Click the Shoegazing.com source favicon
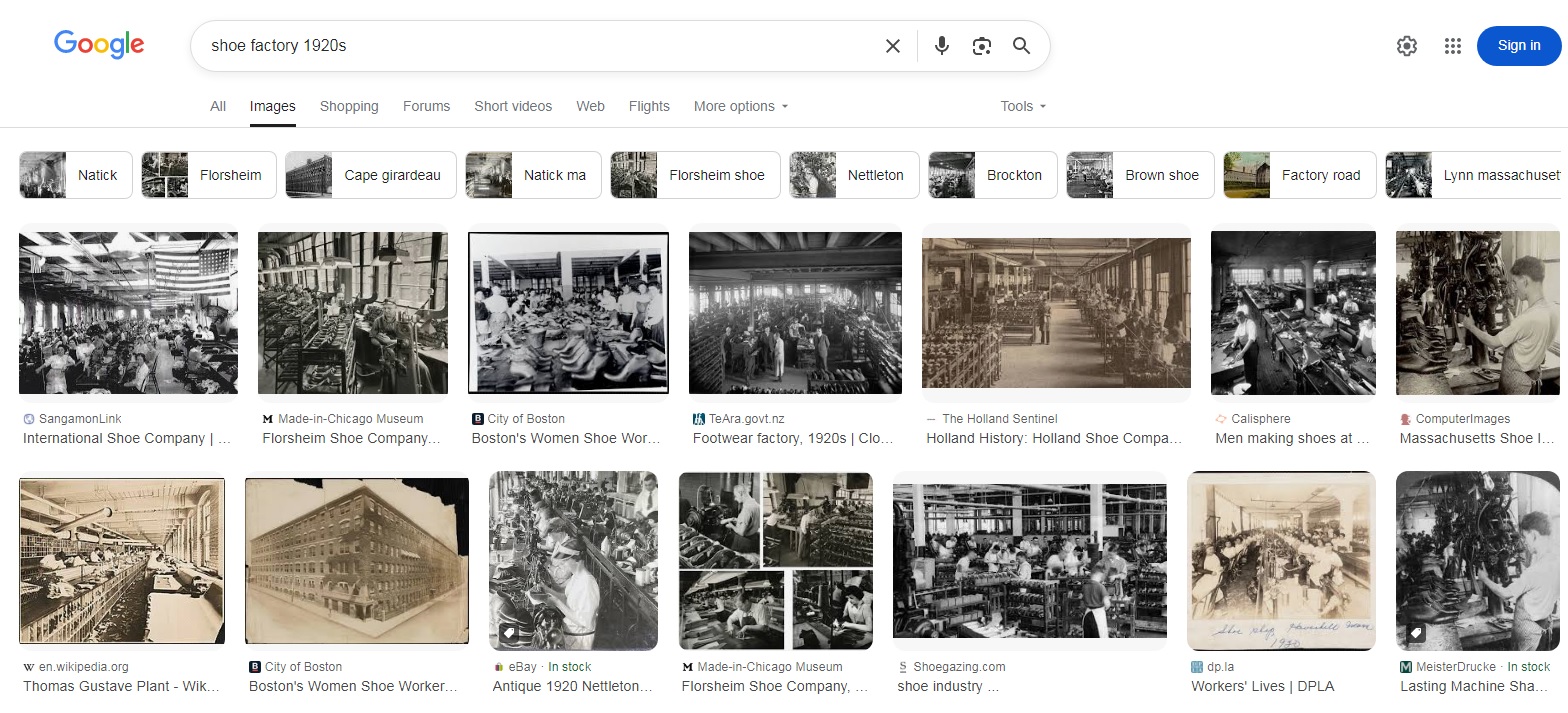Viewport: 1568px width, 713px height. (x=903, y=667)
